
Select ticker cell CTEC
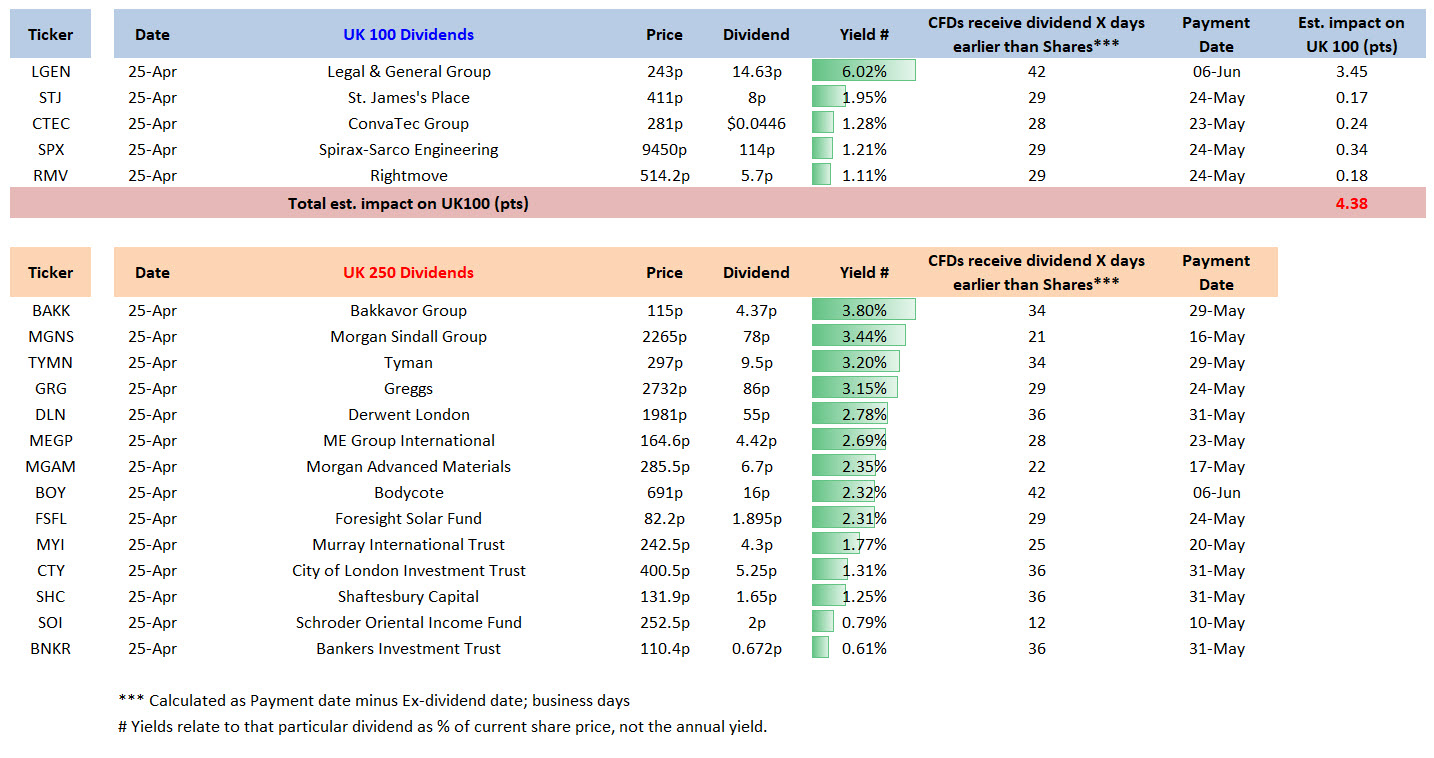[x=50, y=123]
